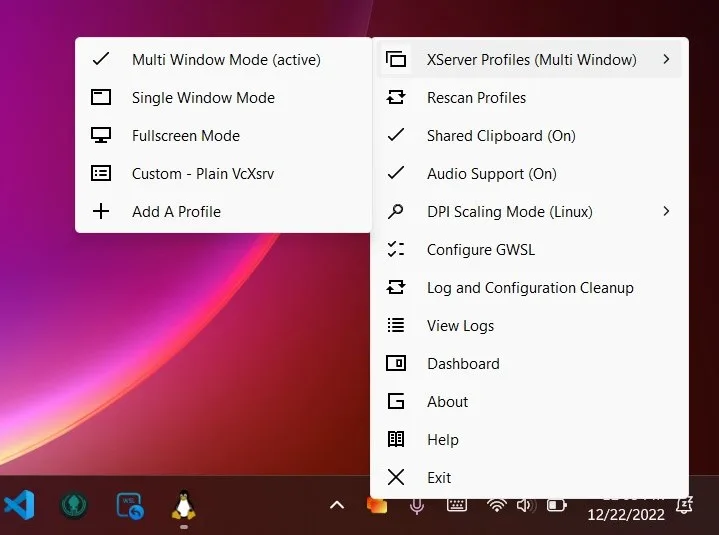Click the orange GWSL tray icon
Image resolution: width=719 pixels, height=535 pixels.
376,506
